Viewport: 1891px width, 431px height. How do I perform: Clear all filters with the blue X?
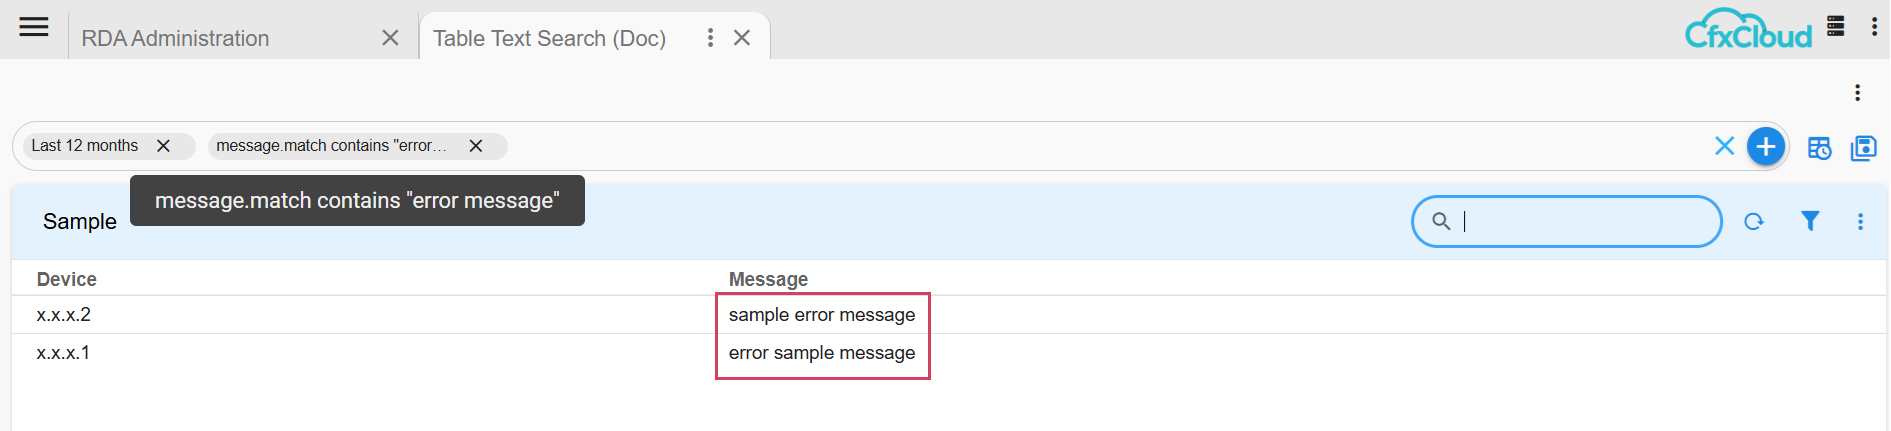pos(1724,146)
